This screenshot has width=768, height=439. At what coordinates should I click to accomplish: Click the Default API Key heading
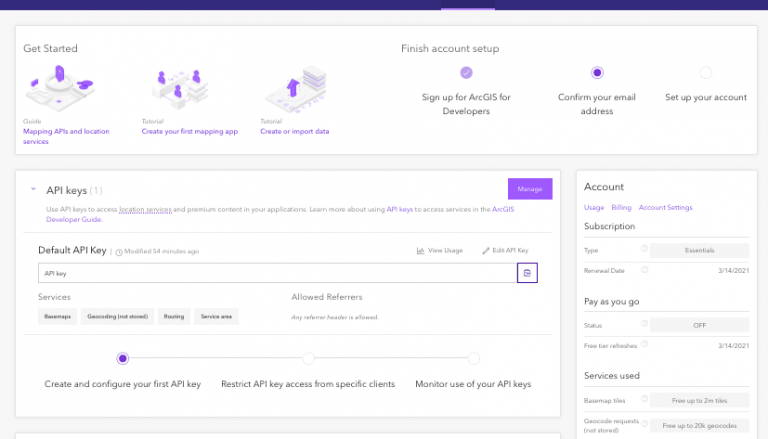72,250
